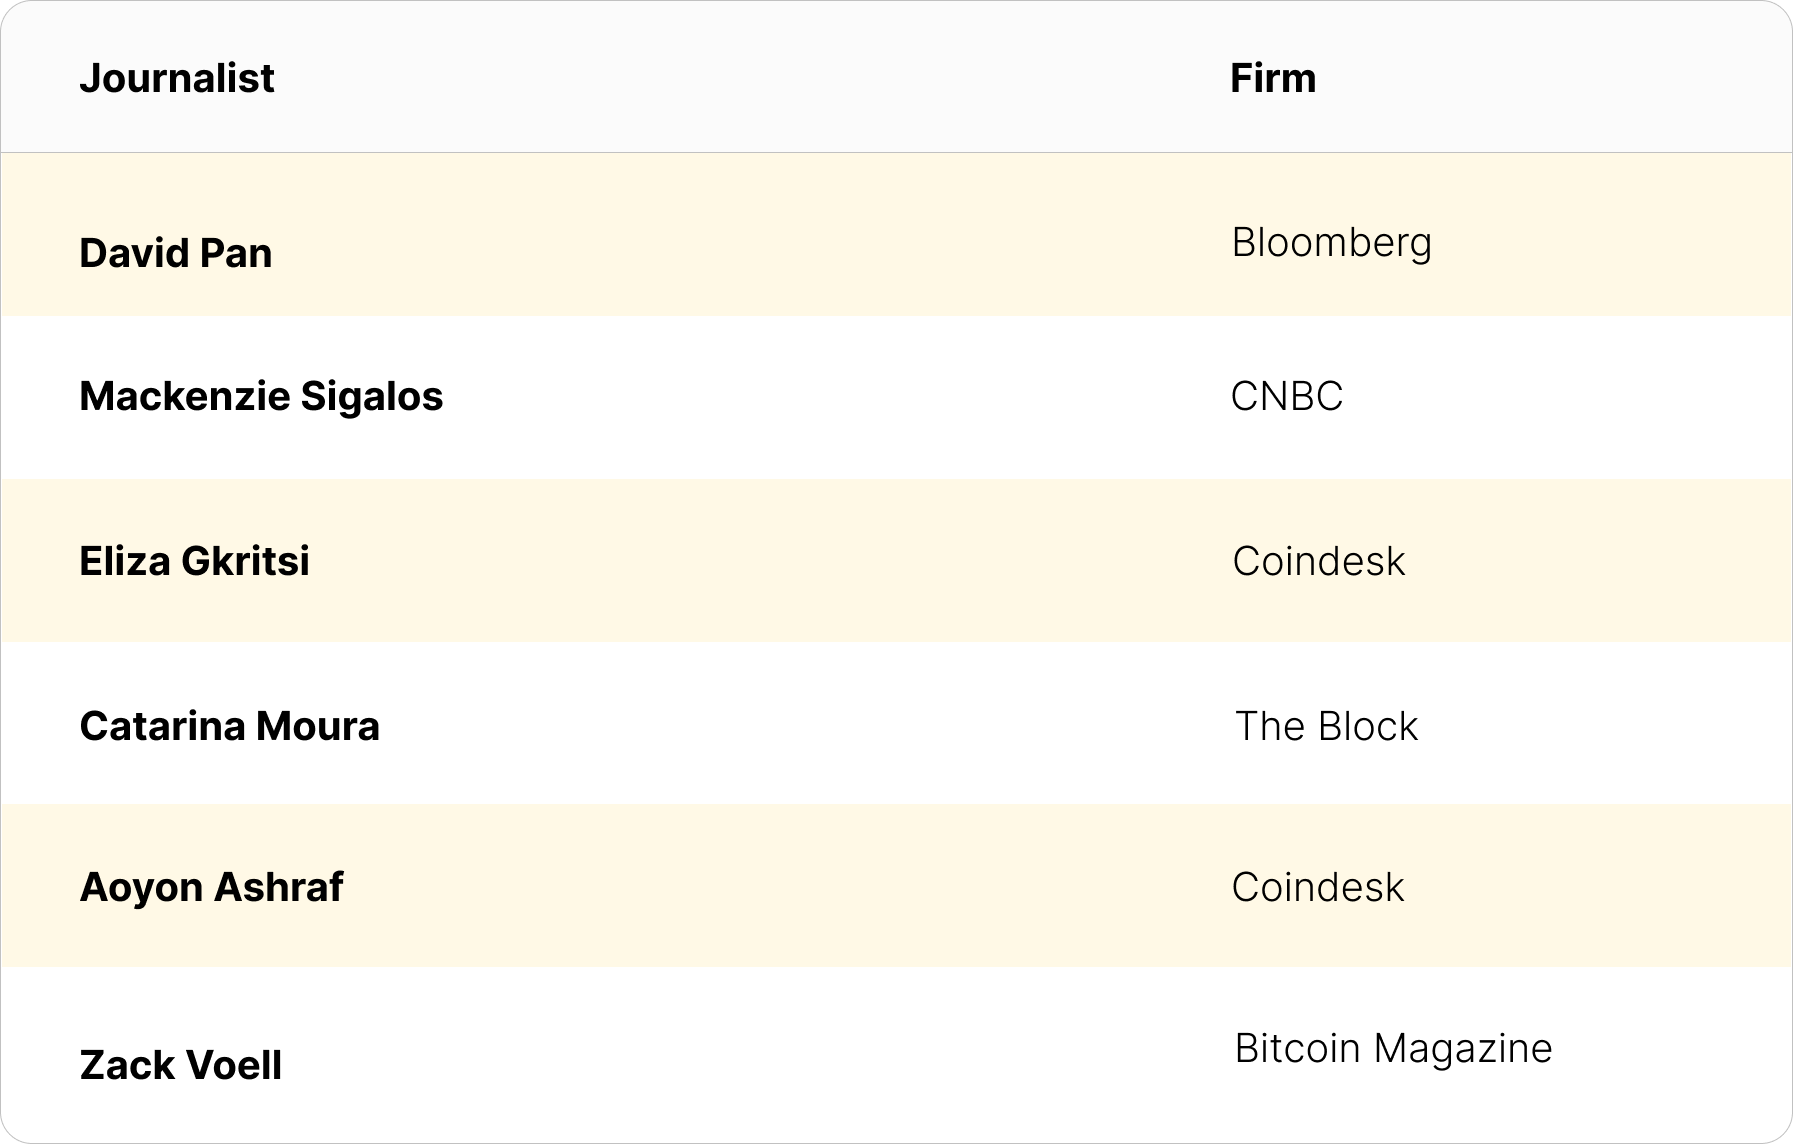Click the word Voell in the last row
Viewport: 1793px width, 1144px height.
click(x=235, y=1065)
